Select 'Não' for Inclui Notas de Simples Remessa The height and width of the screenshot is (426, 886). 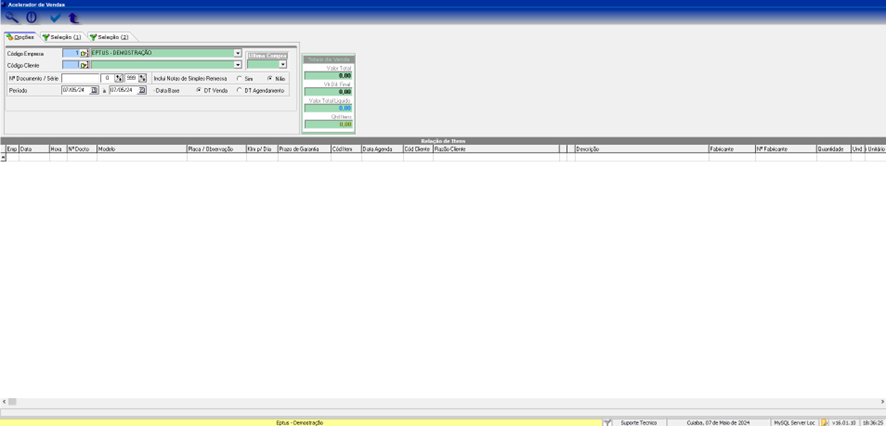(x=269, y=78)
